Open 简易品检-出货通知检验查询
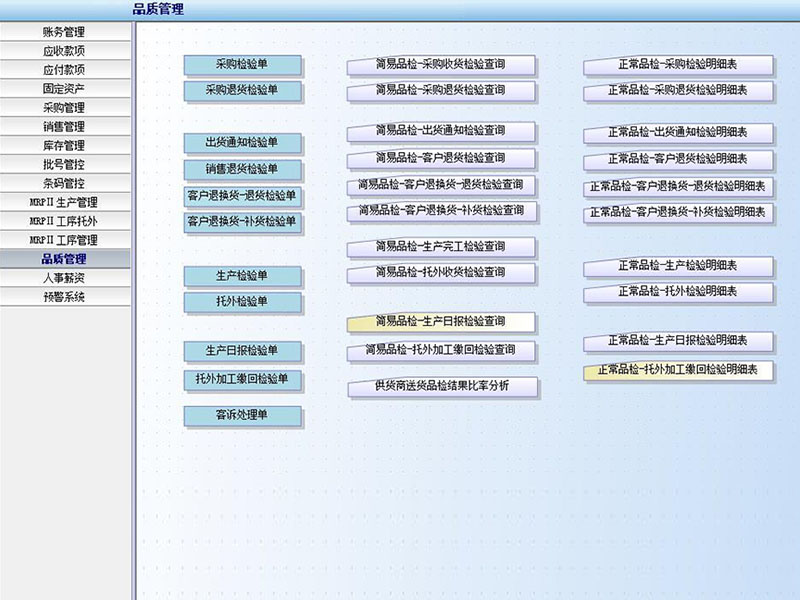800x600 pixels. coord(441,132)
